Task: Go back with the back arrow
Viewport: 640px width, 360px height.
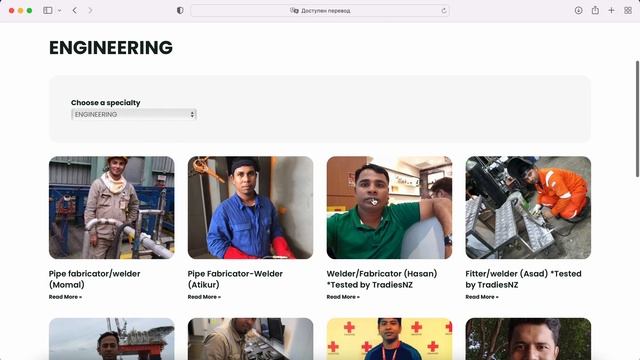Action: (75, 11)
